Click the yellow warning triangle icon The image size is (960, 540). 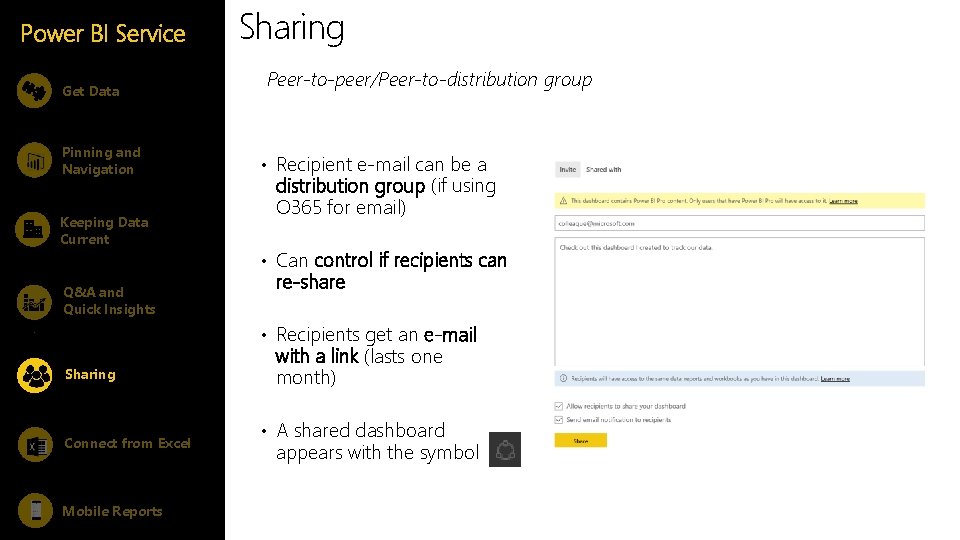[x=563, y=201]
